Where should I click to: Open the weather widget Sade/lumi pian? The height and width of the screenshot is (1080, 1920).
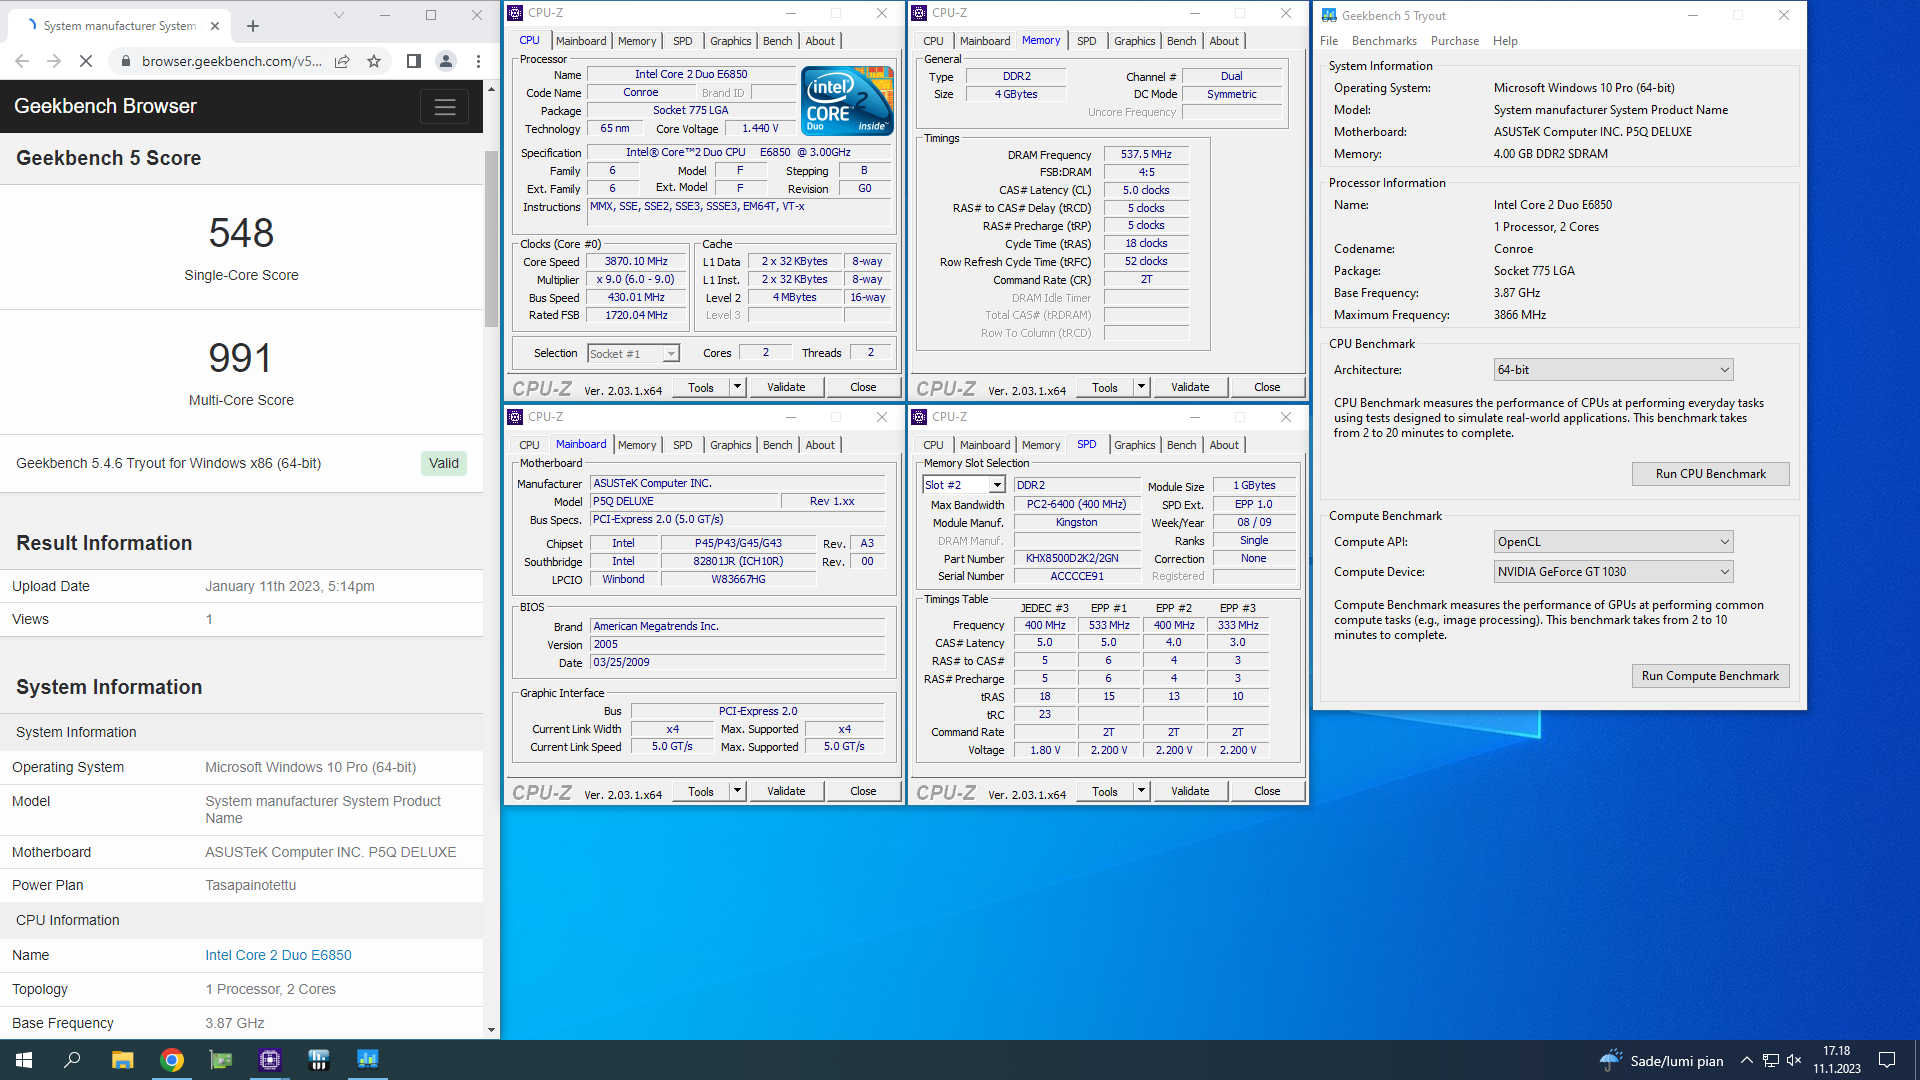tap(1662, 1060)
